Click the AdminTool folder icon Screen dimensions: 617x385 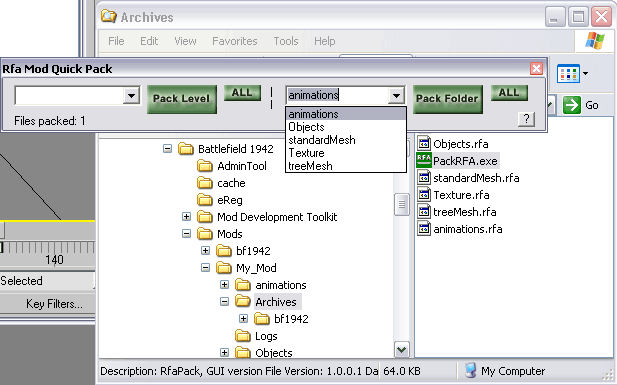[205, 166]
